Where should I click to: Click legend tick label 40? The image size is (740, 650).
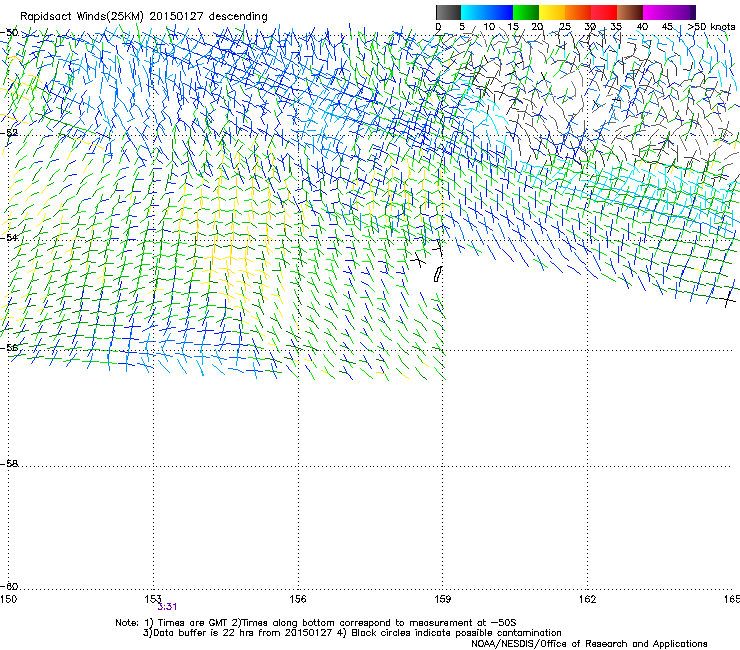click(x=642, y=27)
